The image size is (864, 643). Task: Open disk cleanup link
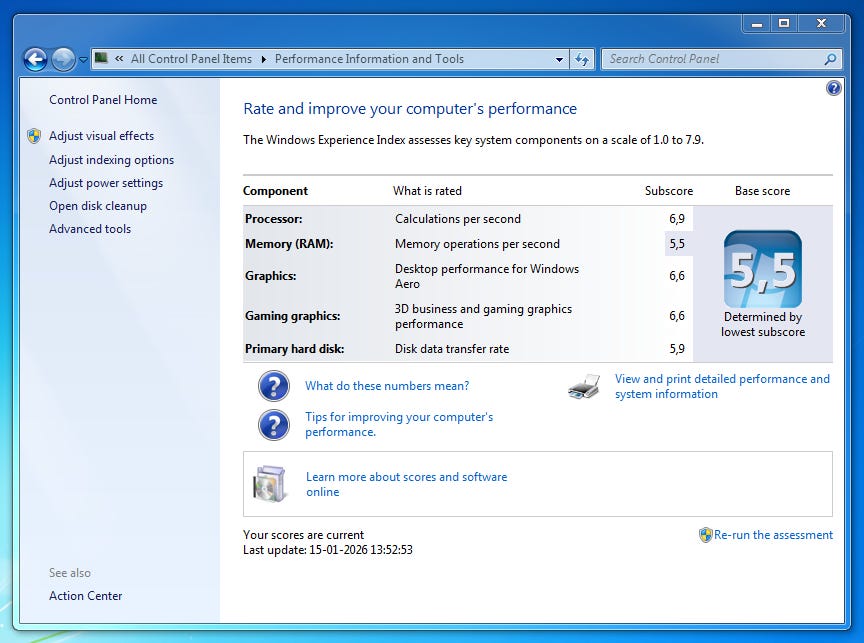98,206
